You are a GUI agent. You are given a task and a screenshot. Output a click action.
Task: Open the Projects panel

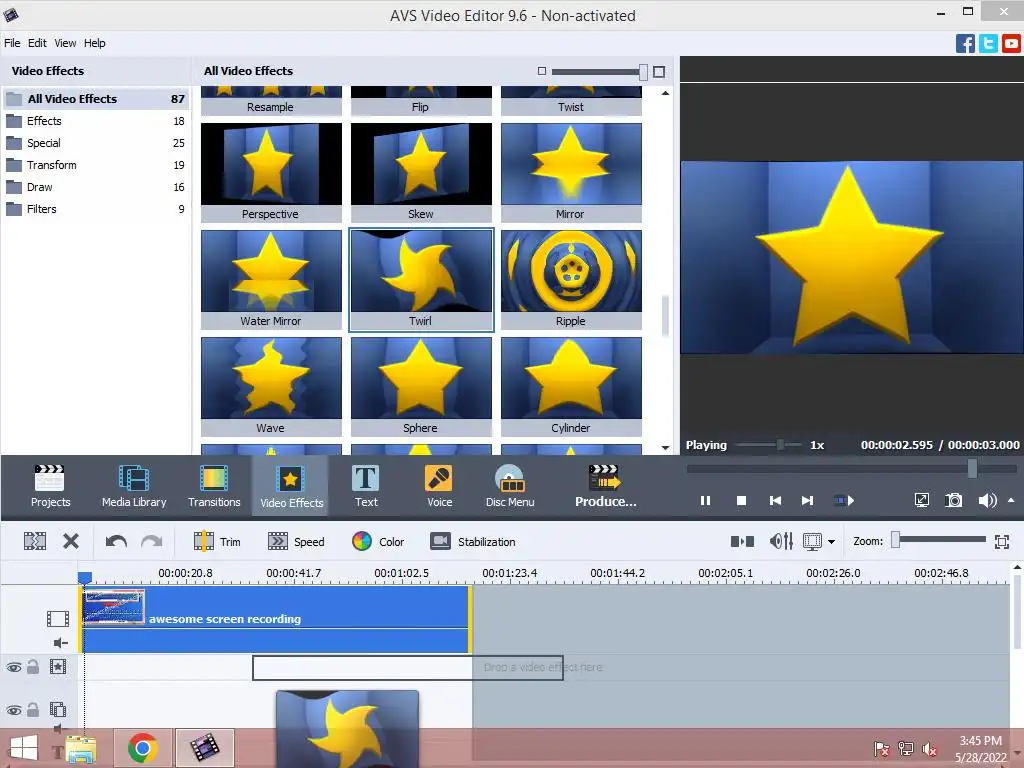[x=50, y=486]
